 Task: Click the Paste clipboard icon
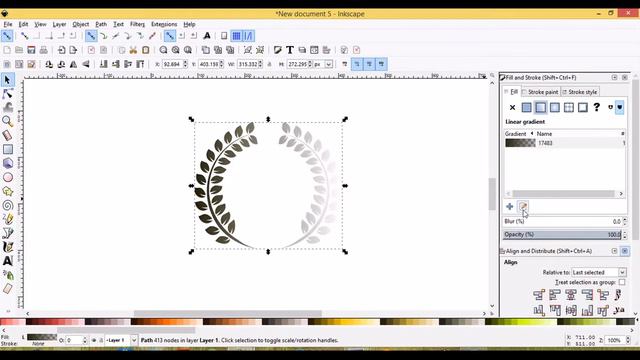tap(145, 50)
